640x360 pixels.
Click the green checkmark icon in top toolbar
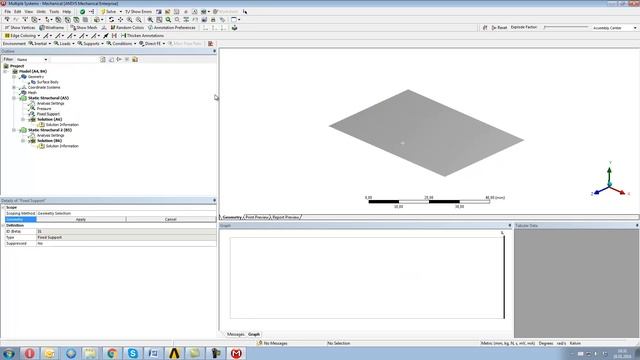click(82, 12)
